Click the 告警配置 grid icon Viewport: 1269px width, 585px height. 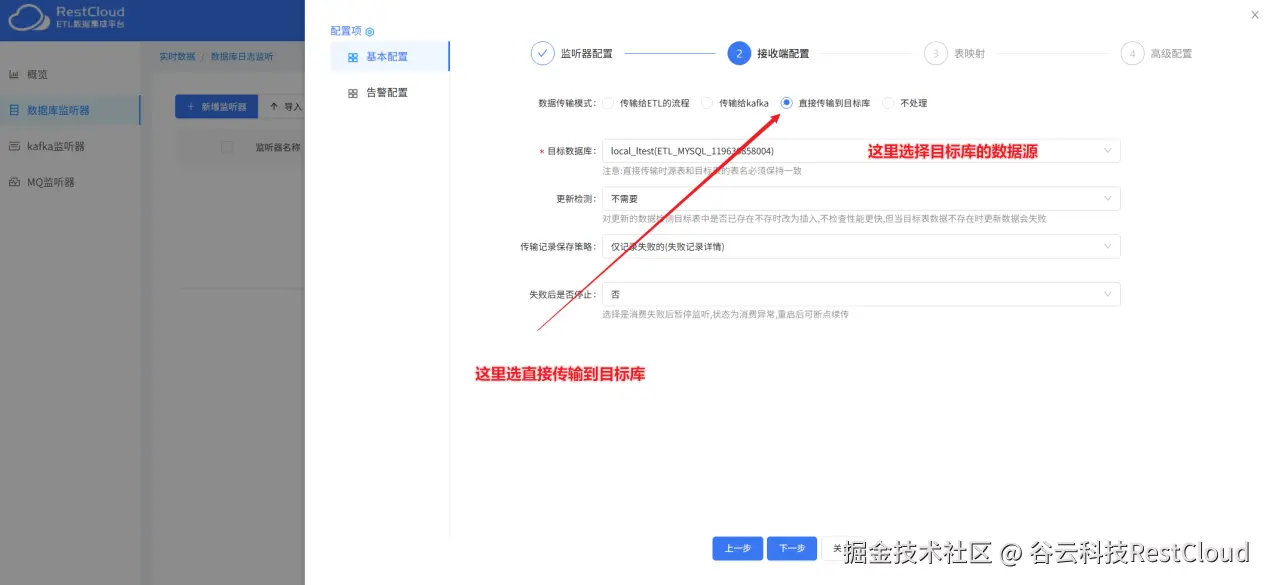[x=352, y=93]
